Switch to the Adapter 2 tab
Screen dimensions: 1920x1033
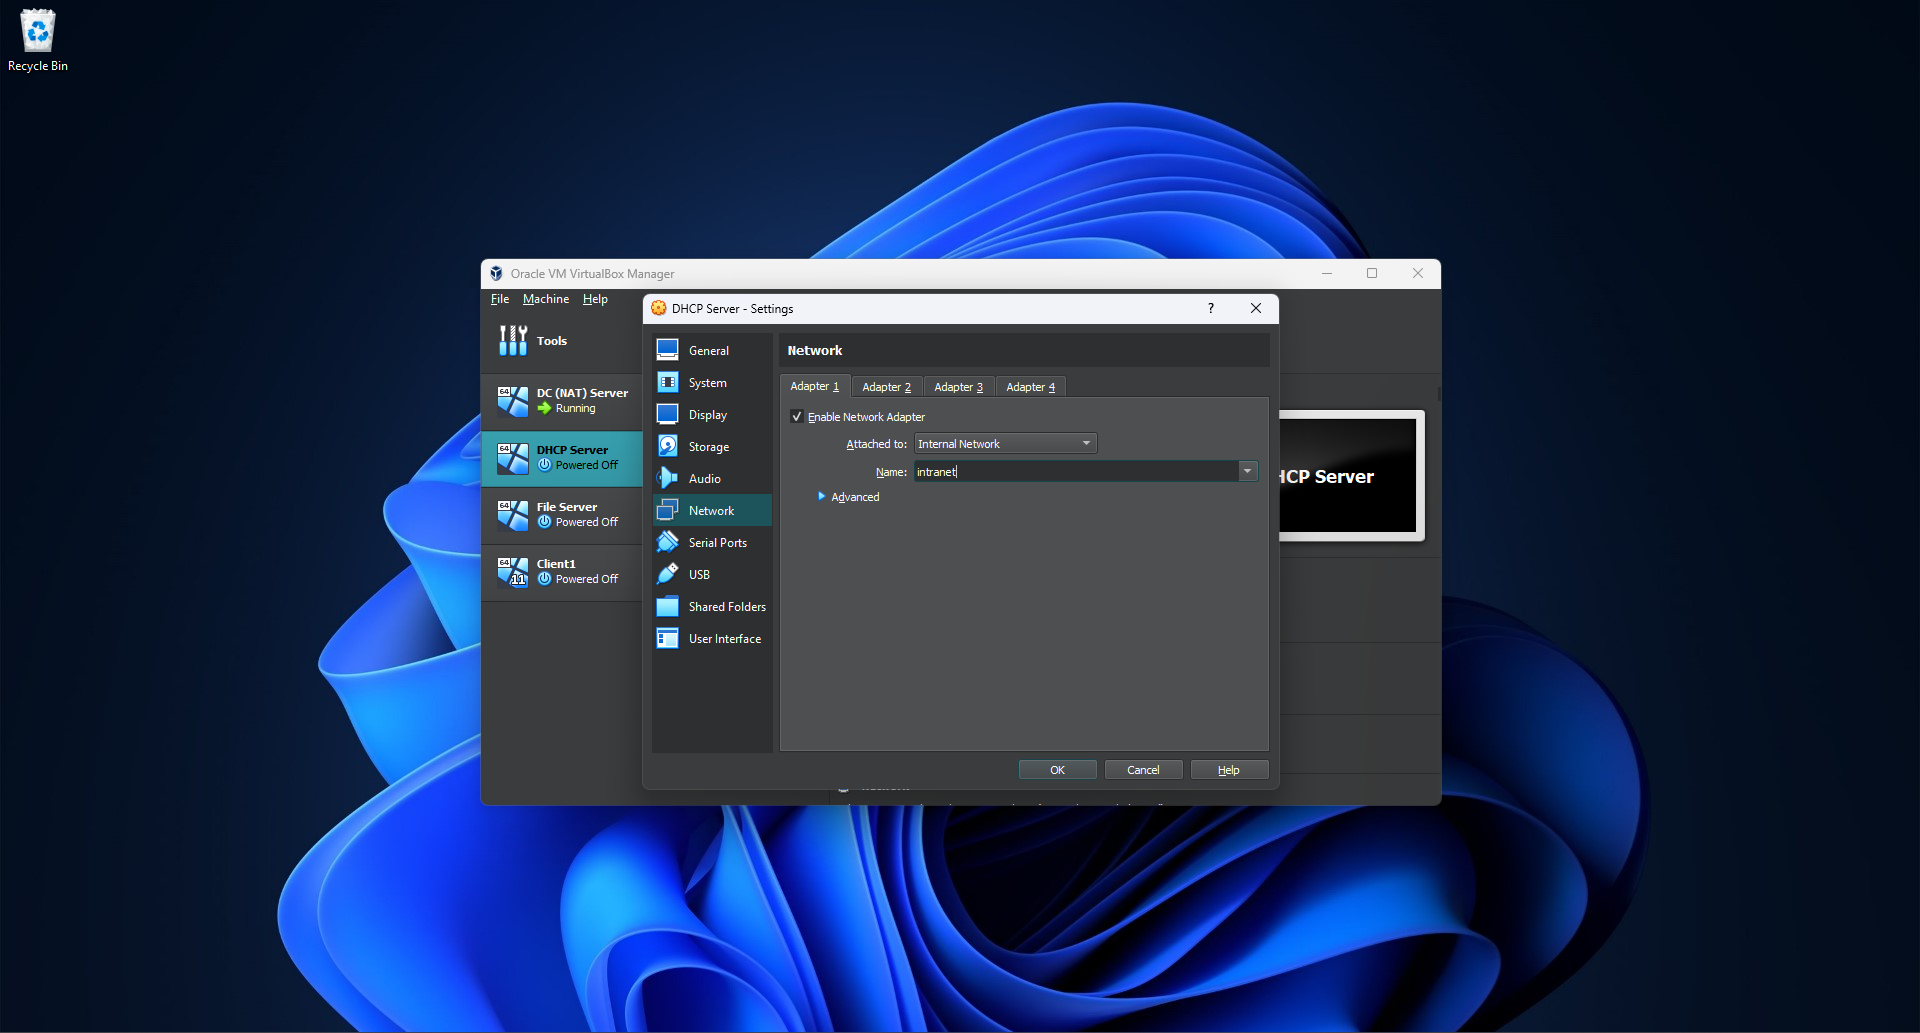887,387
